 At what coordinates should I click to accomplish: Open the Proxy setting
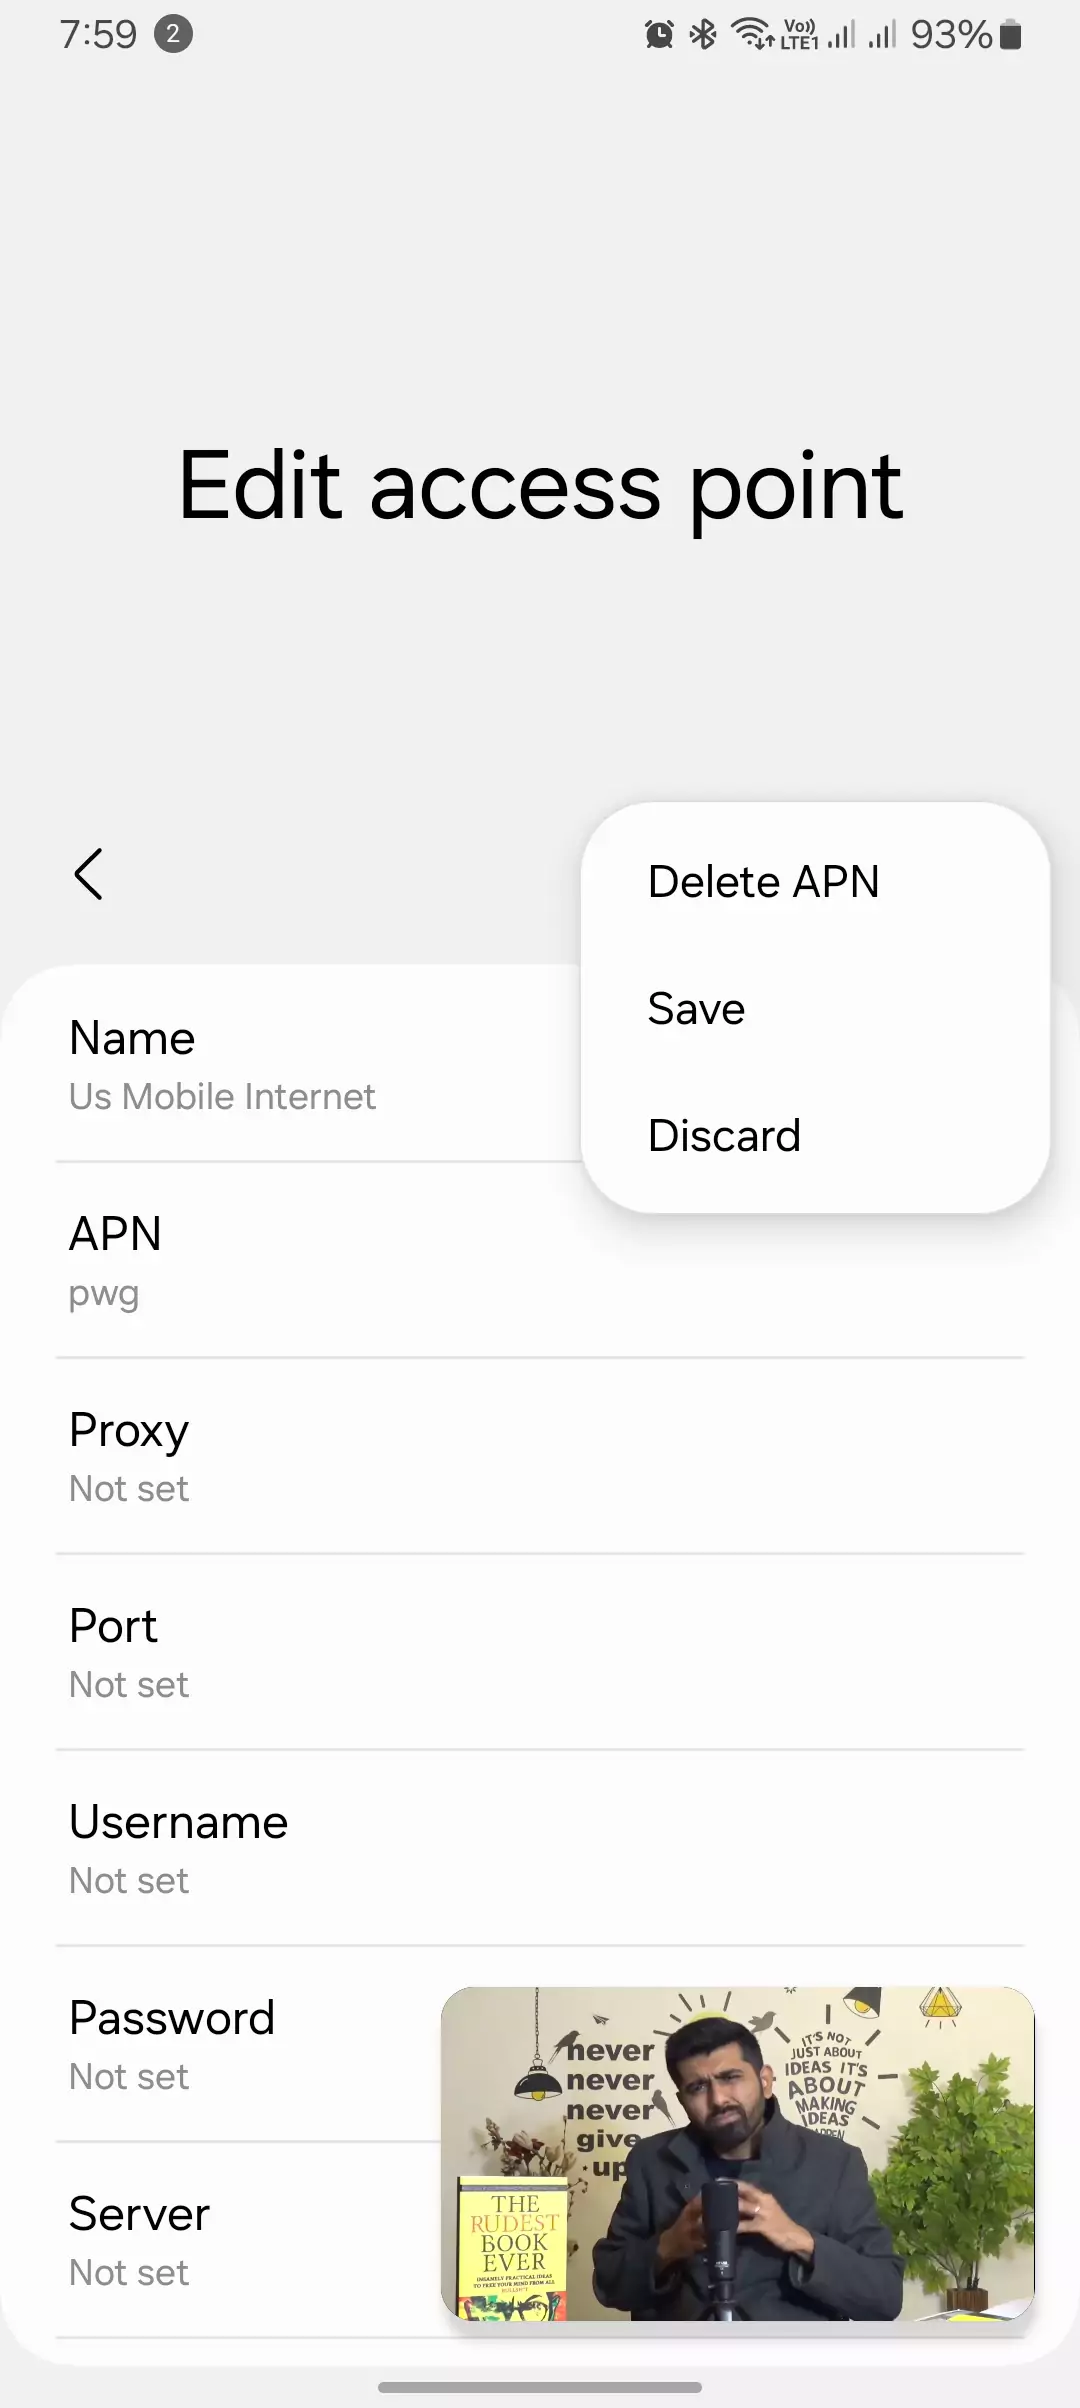540,1456
